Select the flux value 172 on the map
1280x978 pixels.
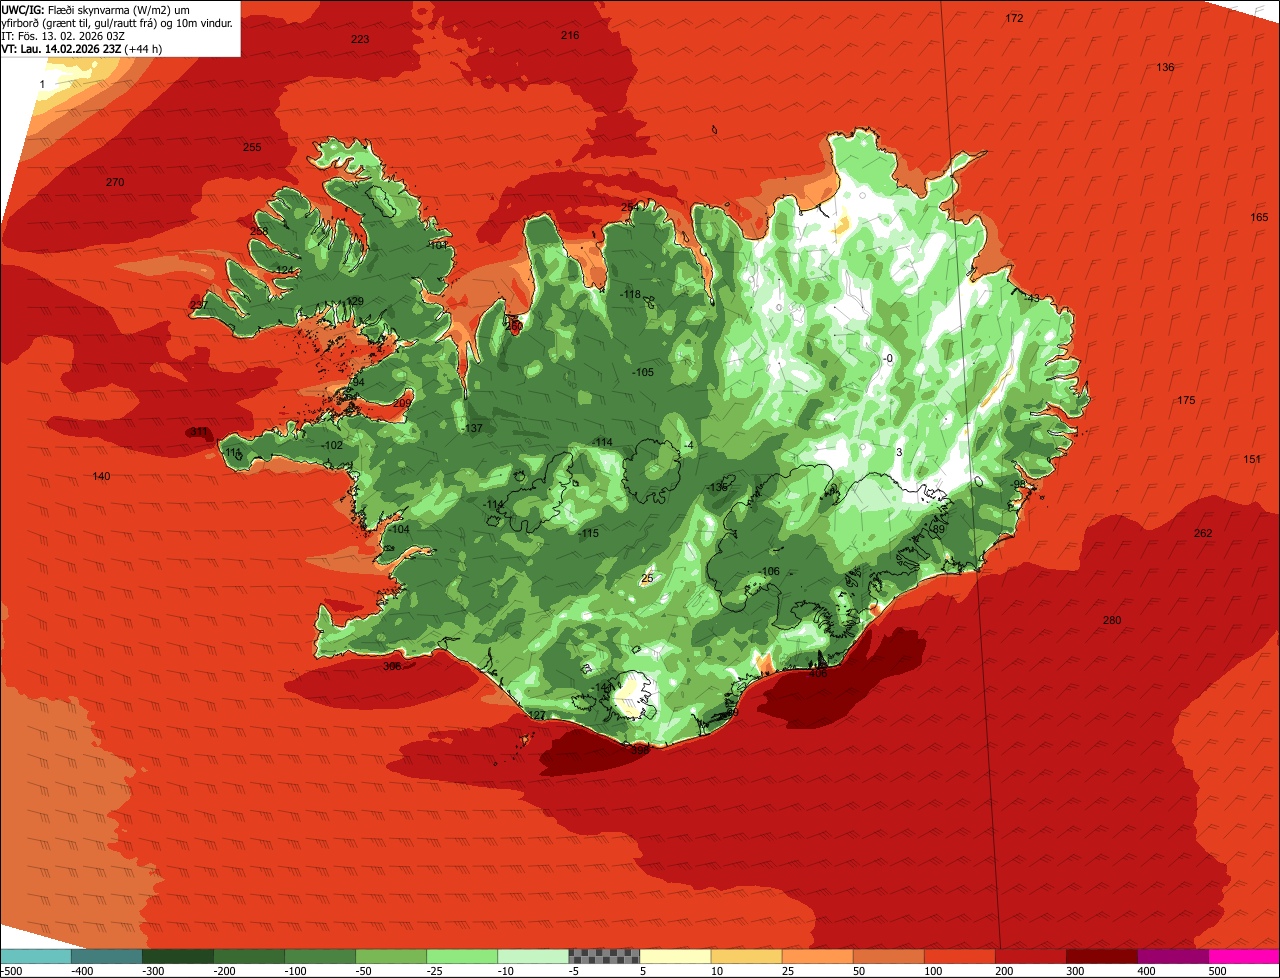click(1014, 18)
